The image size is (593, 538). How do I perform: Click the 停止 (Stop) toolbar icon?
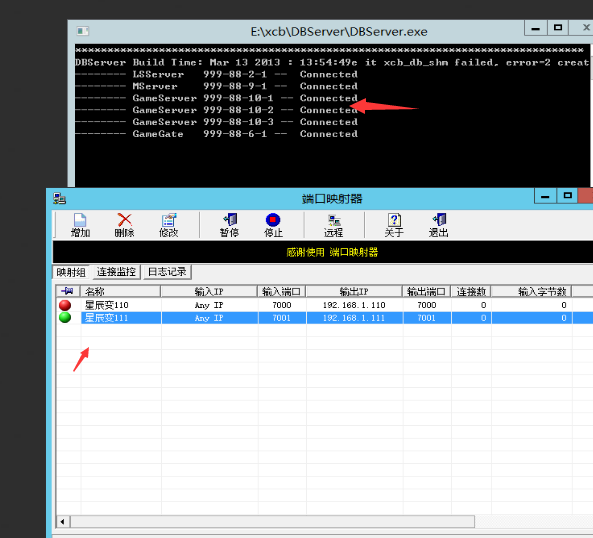click(273, 225)
